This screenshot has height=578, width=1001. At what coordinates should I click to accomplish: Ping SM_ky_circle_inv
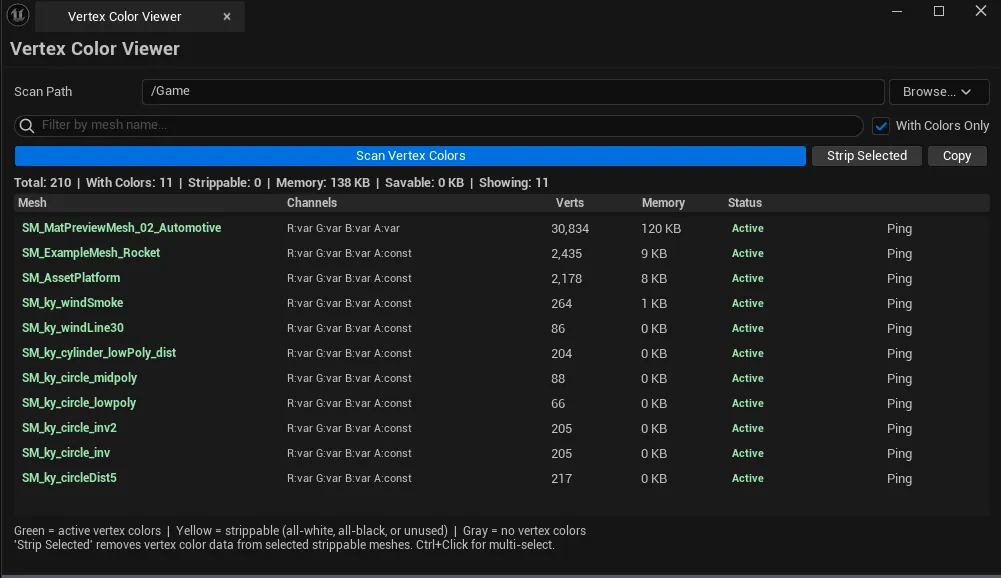(899, 453)
